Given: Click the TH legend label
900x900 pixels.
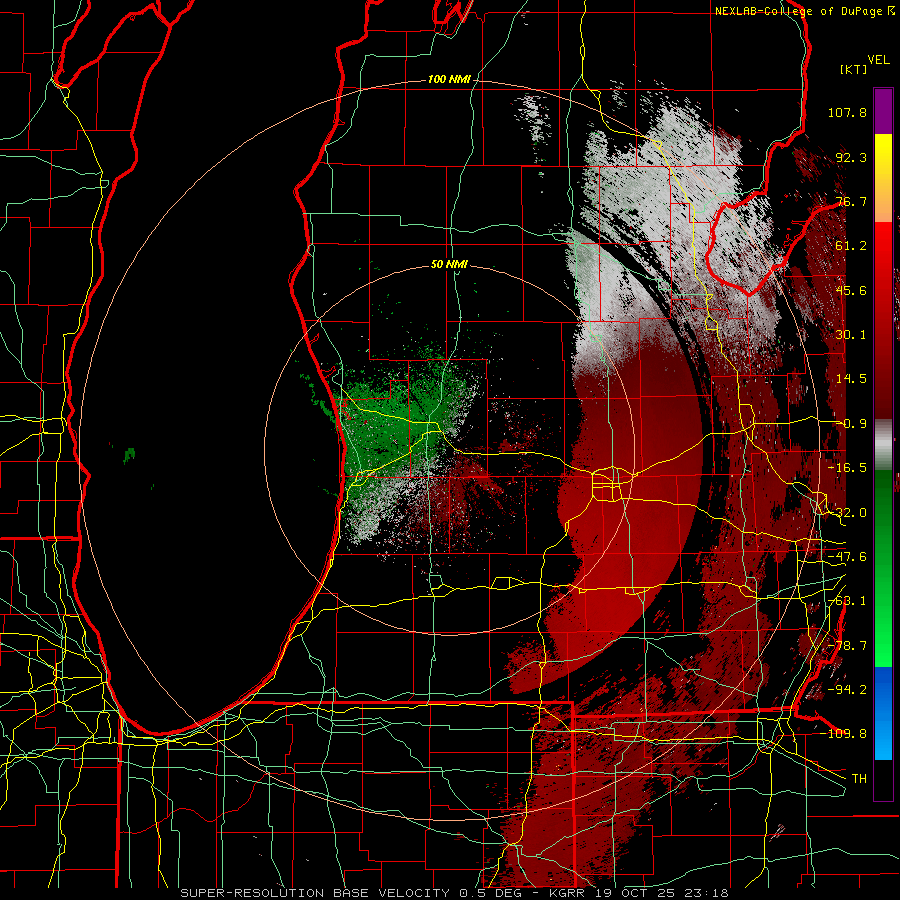Looking at the screenshot, I should pos(859,778).
